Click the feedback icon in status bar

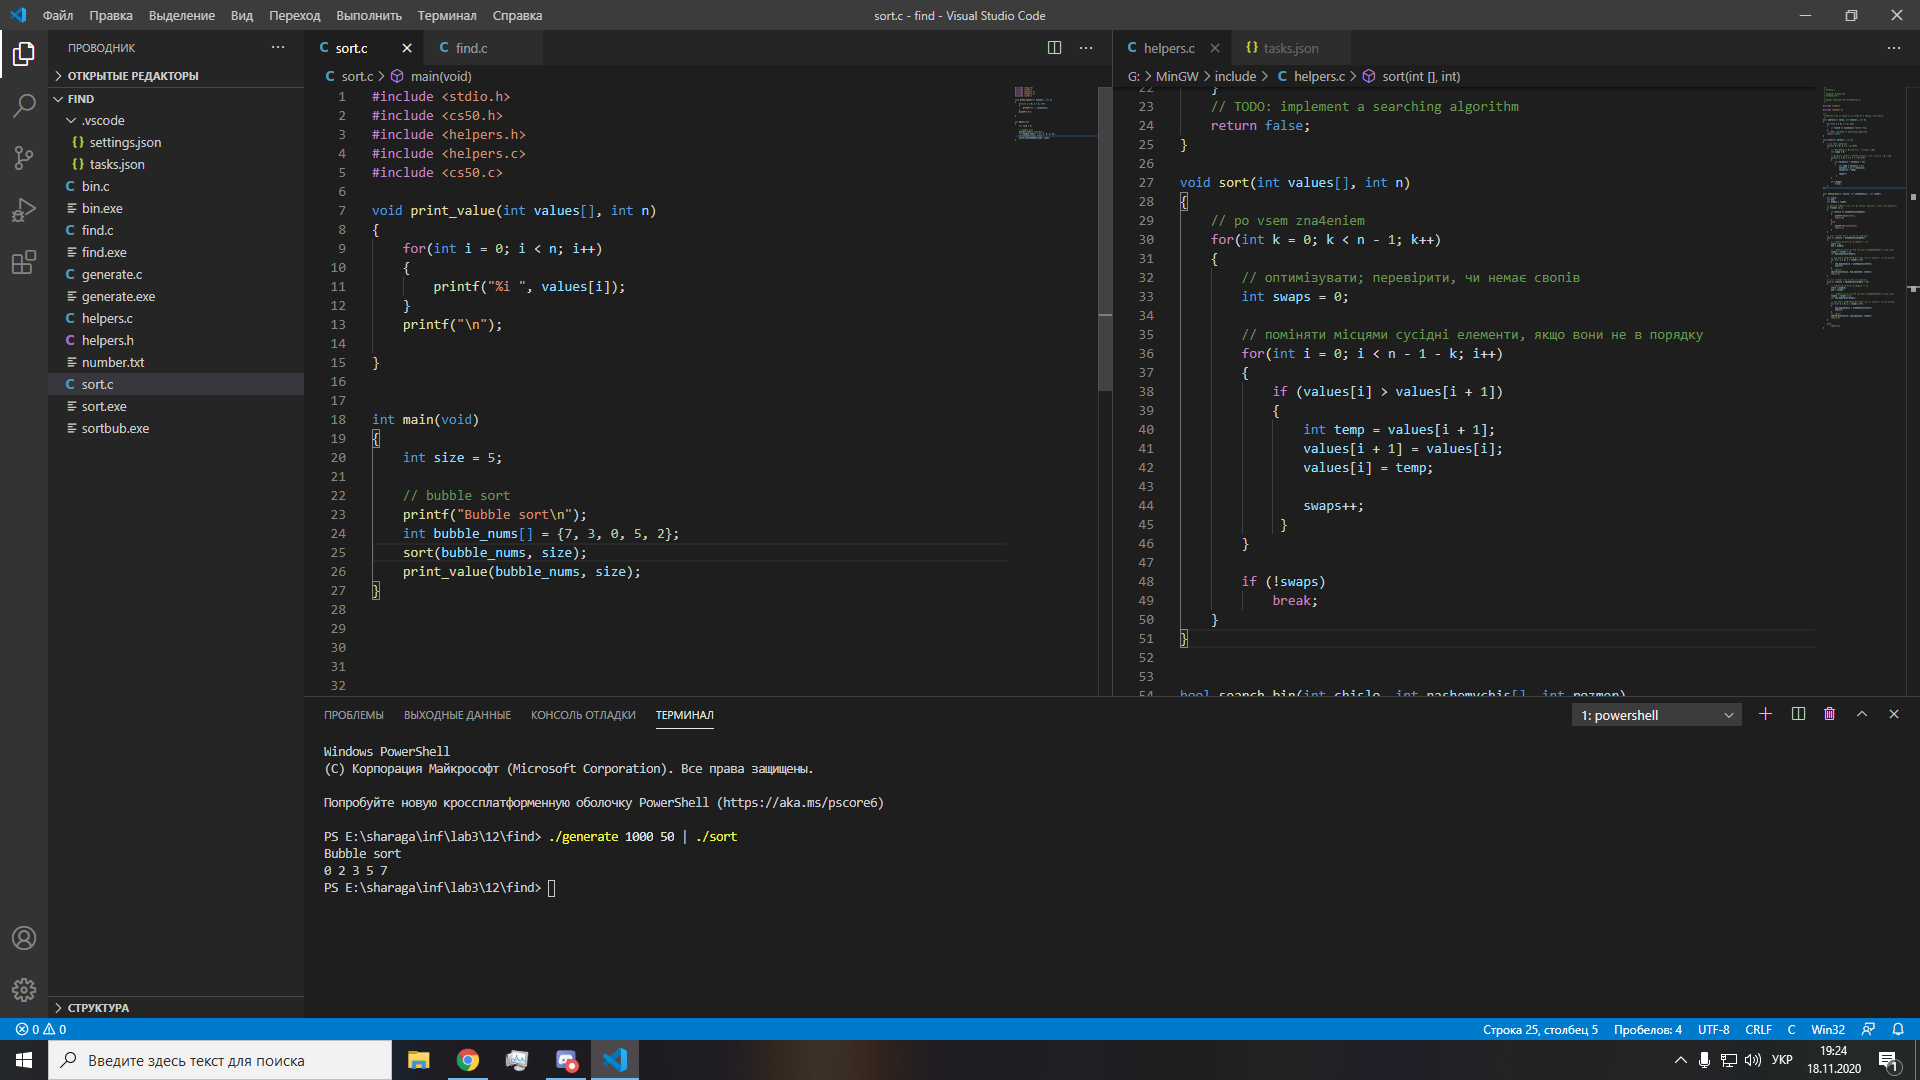pos(1868,1029)
